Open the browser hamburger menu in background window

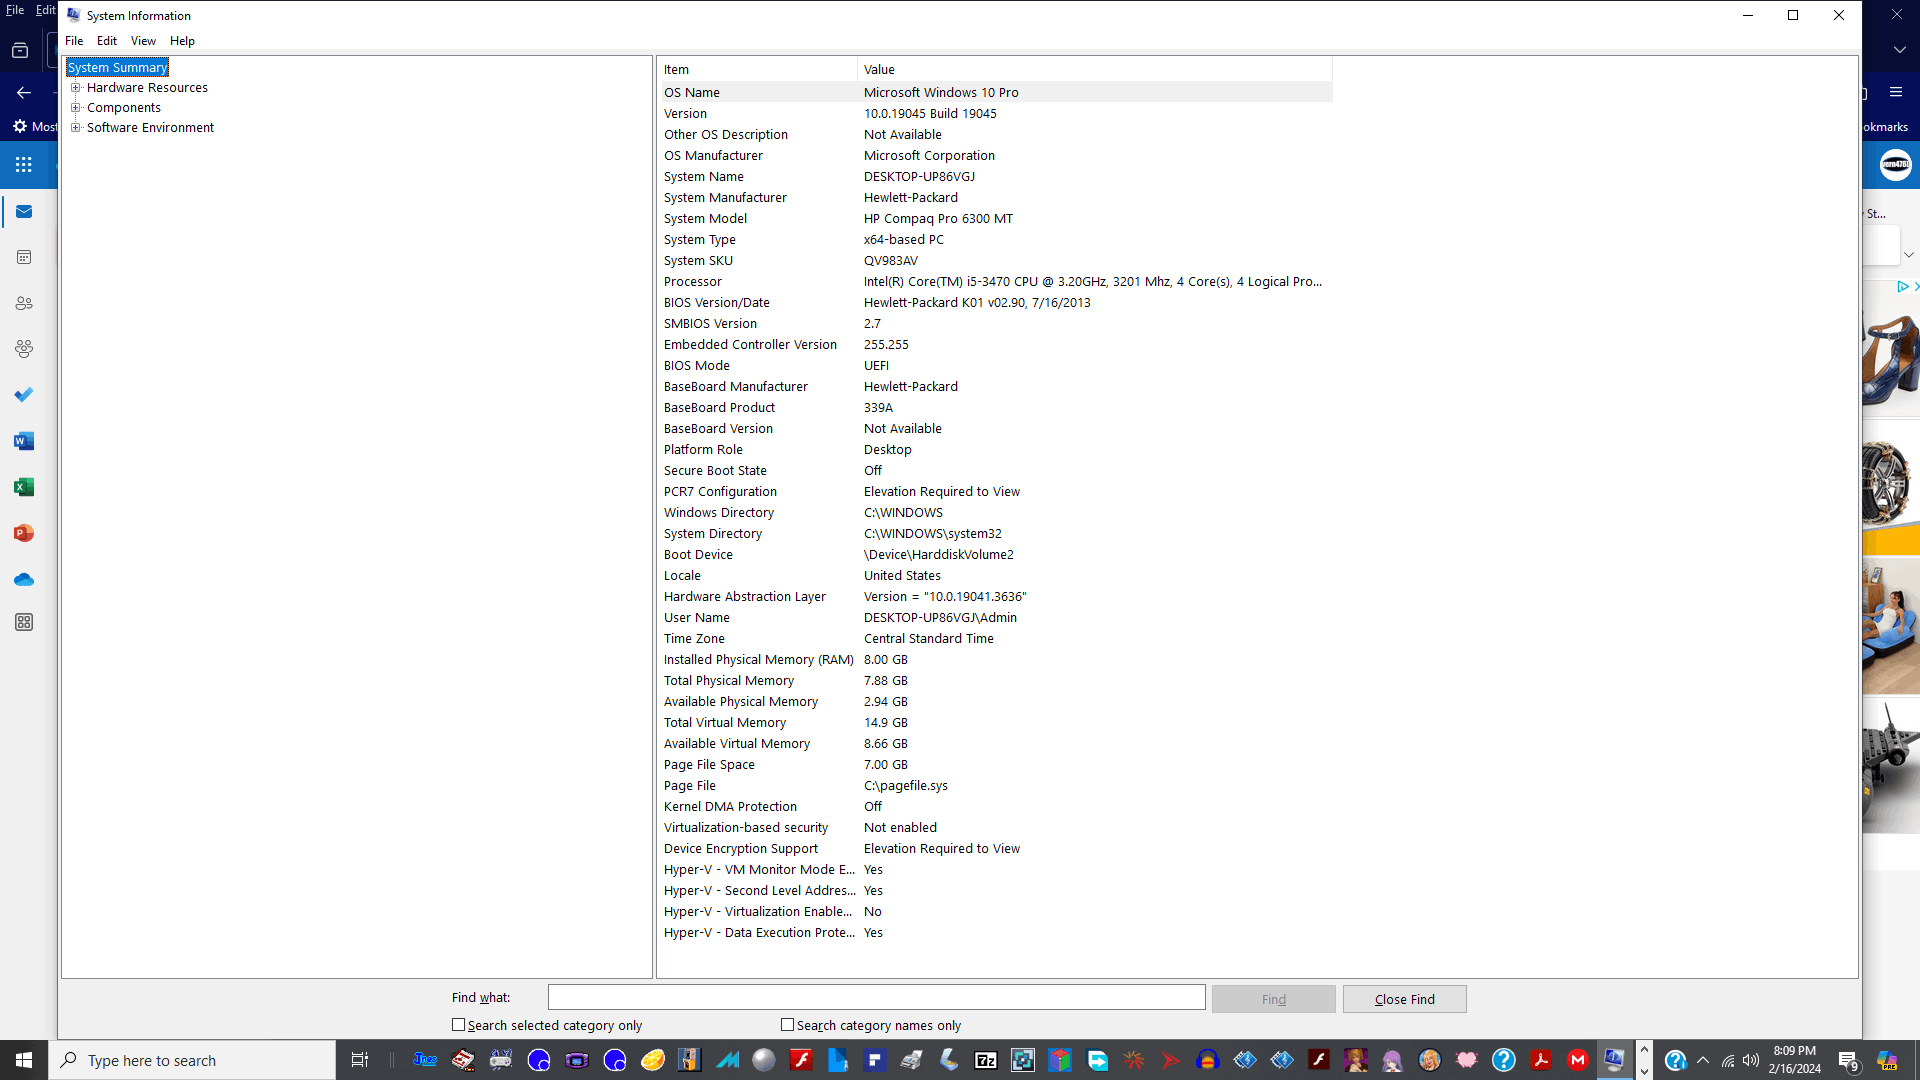pyautogui.click(x=1896, y=92)
